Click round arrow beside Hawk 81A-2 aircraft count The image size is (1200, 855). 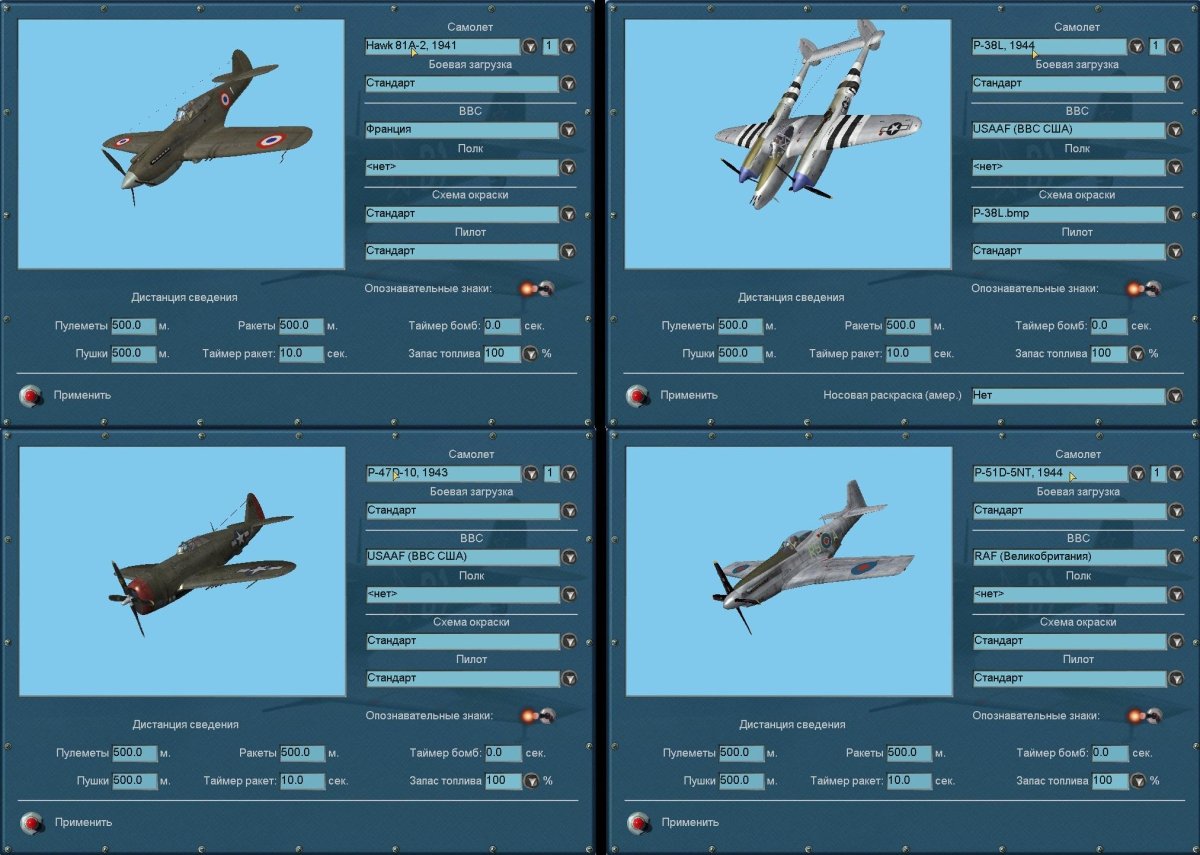[x=568, y=46]
